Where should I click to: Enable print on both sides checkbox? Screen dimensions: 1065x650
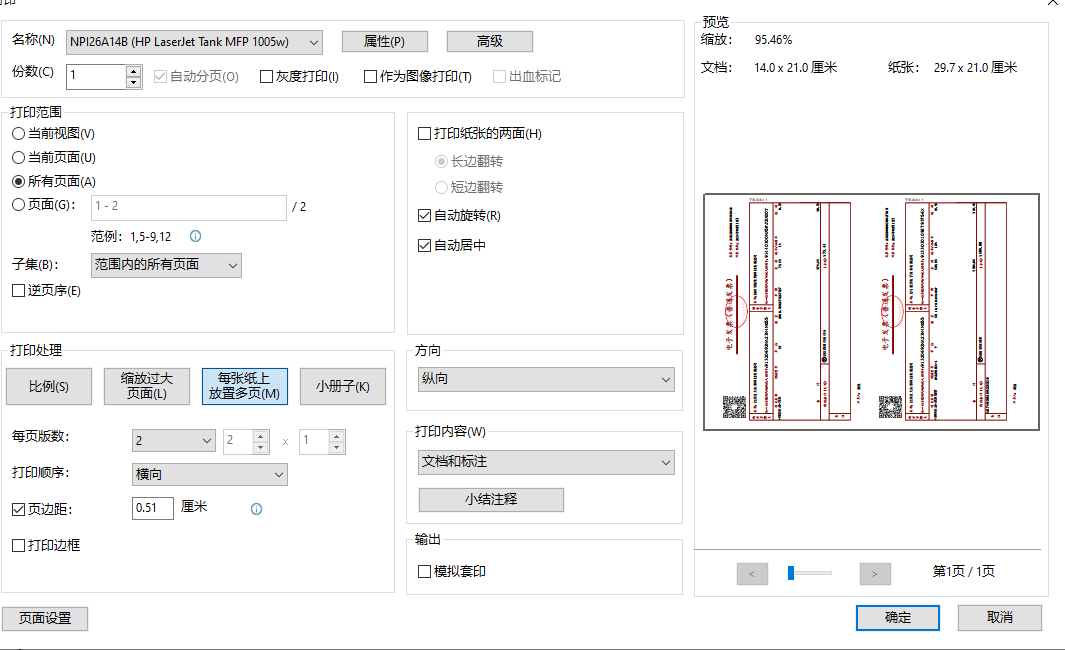point(425,133)
